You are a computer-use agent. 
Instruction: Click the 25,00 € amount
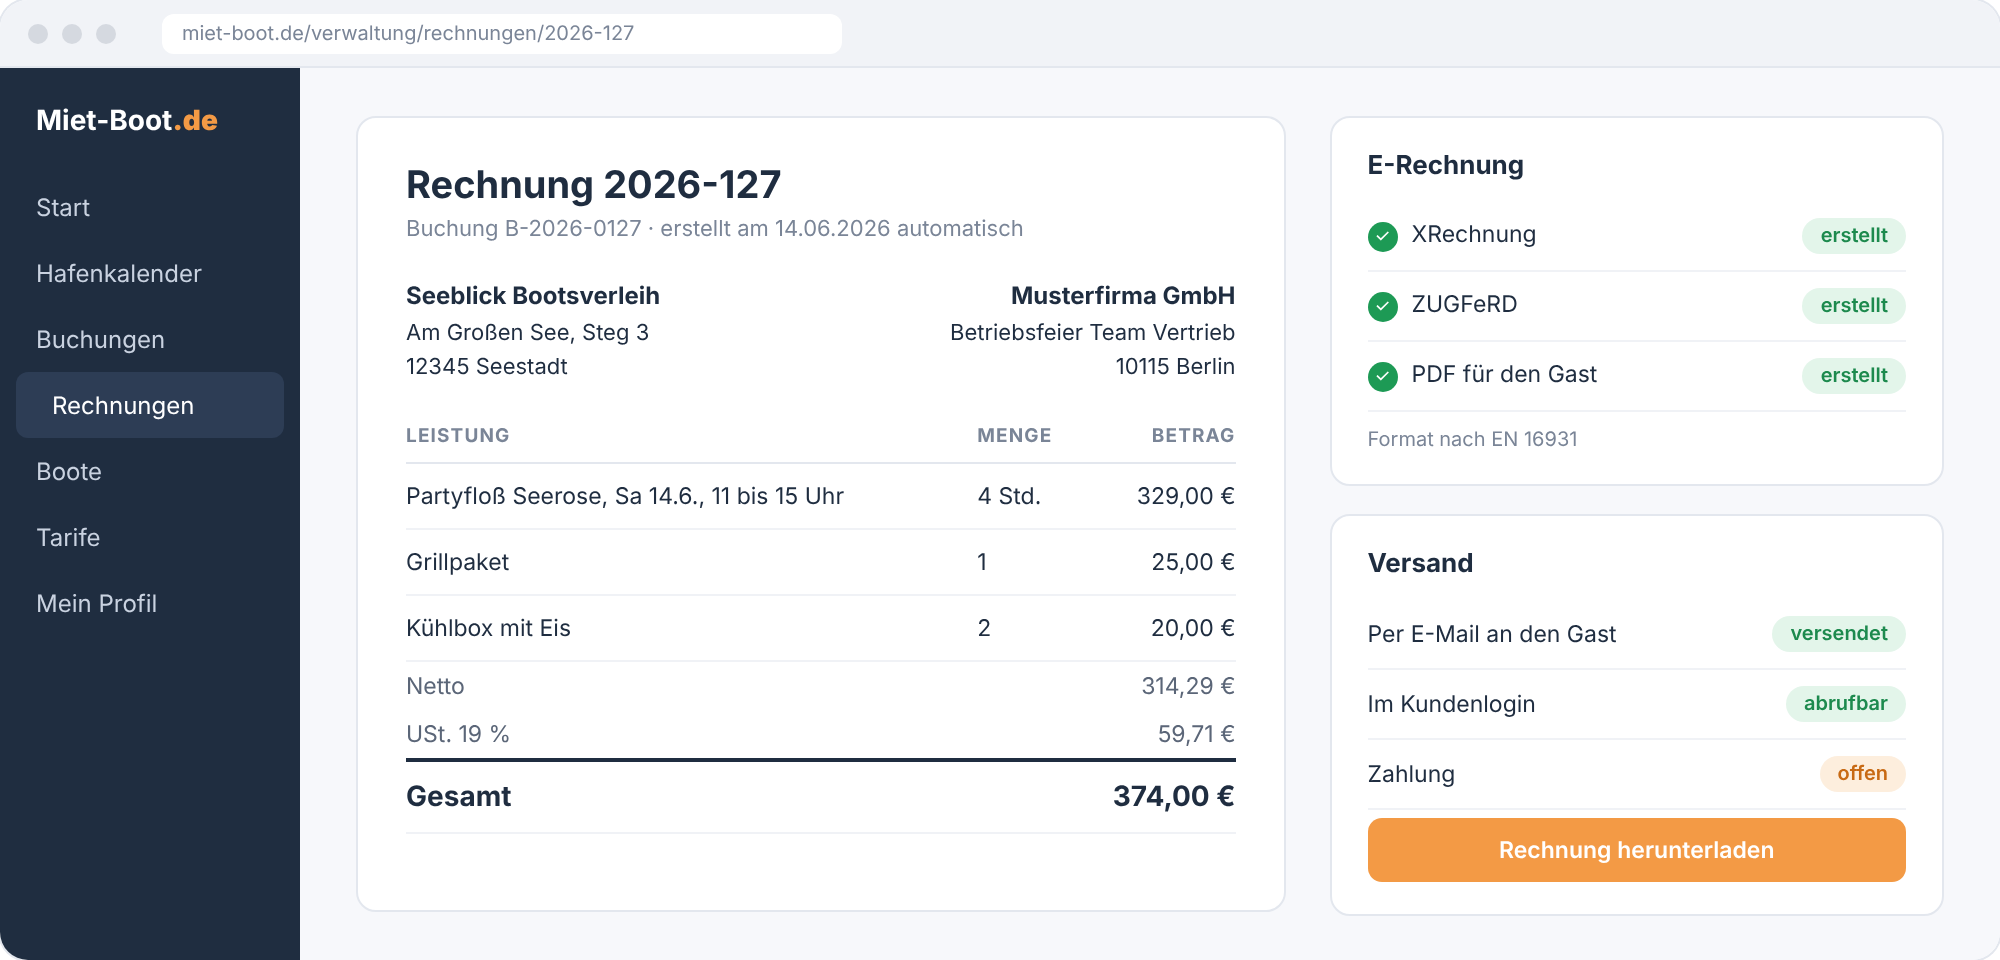click(1193, 563)
